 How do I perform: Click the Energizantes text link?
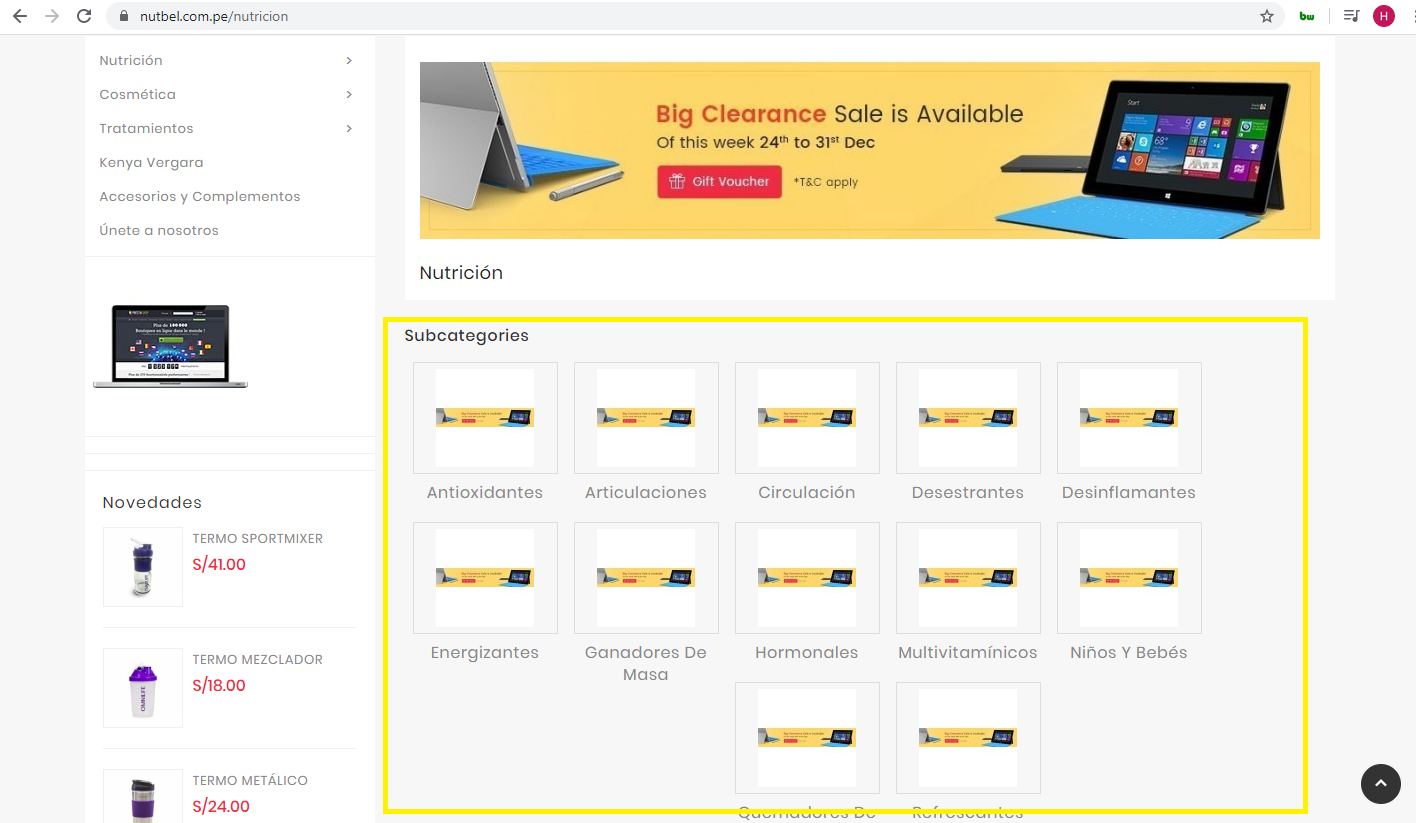pos(485,652)
